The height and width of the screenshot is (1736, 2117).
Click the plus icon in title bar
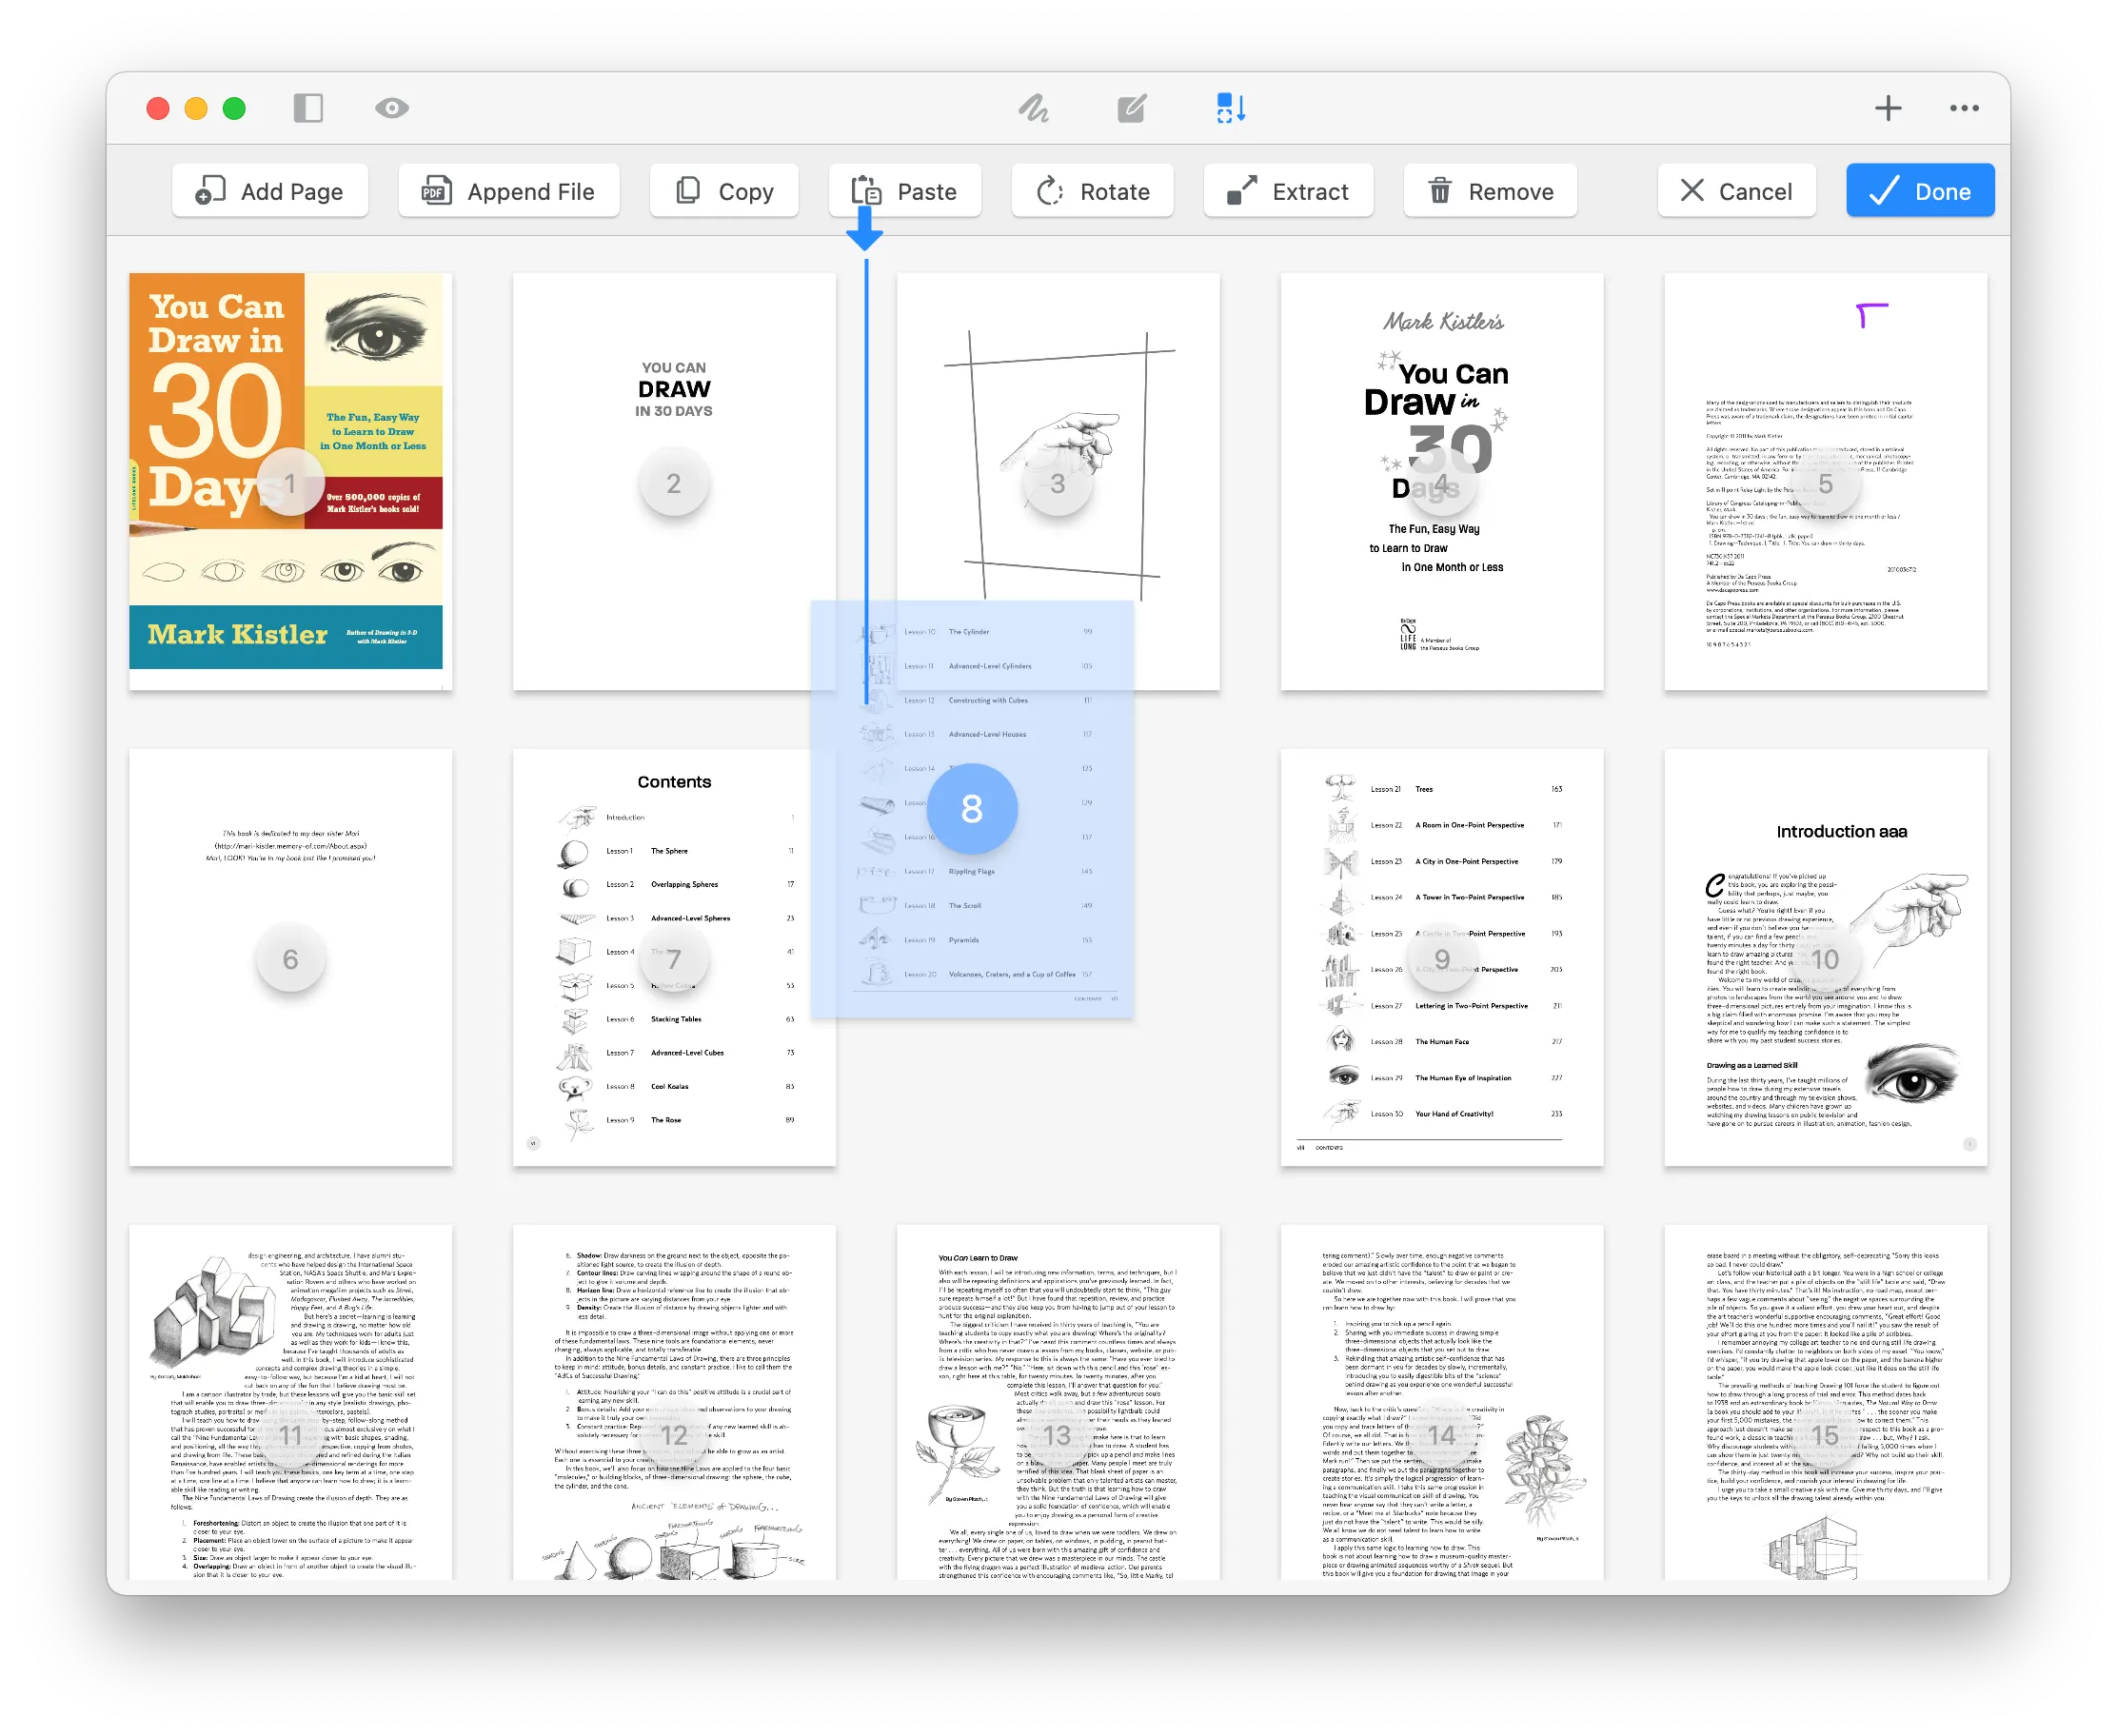(x=1887, y=108)
